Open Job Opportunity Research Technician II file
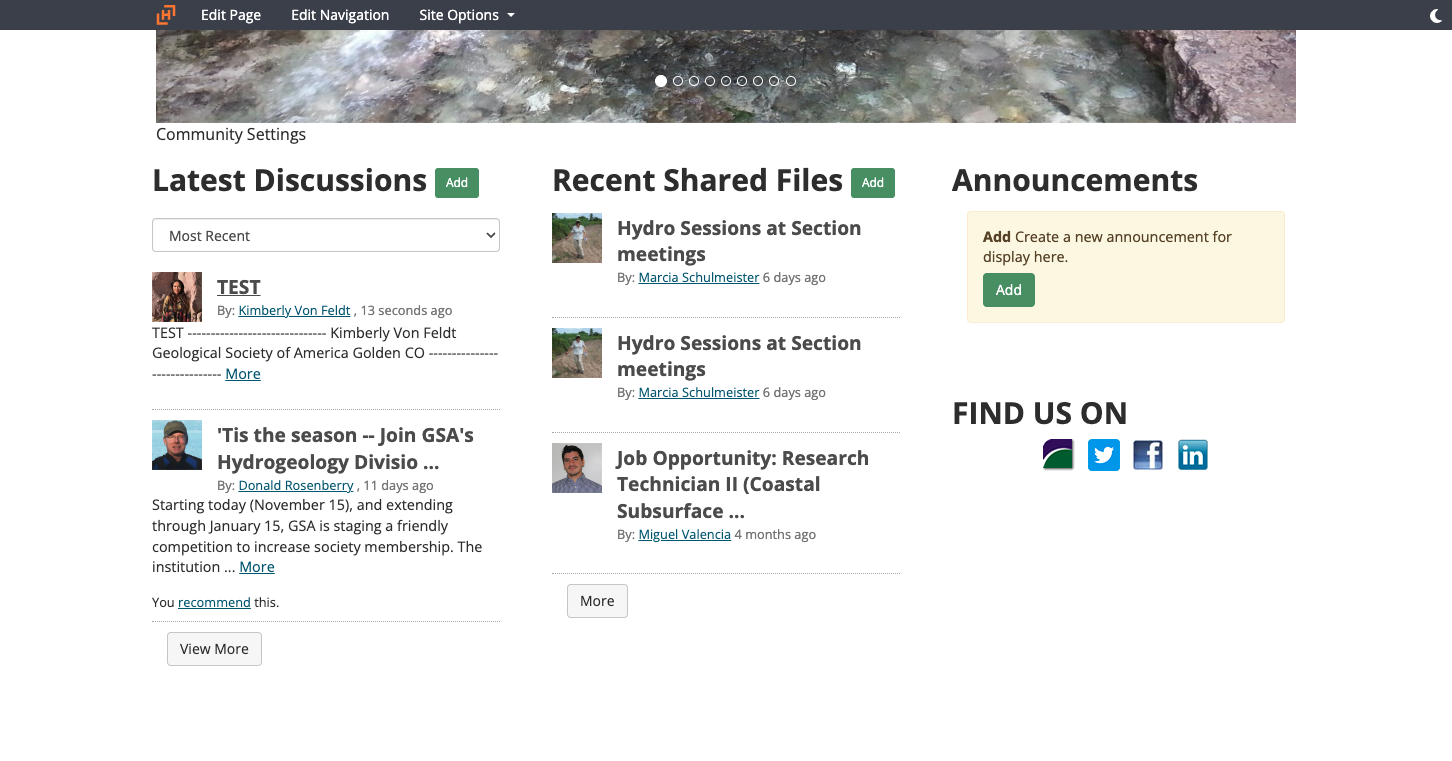 pyautogui.click(x=742, y=484)
